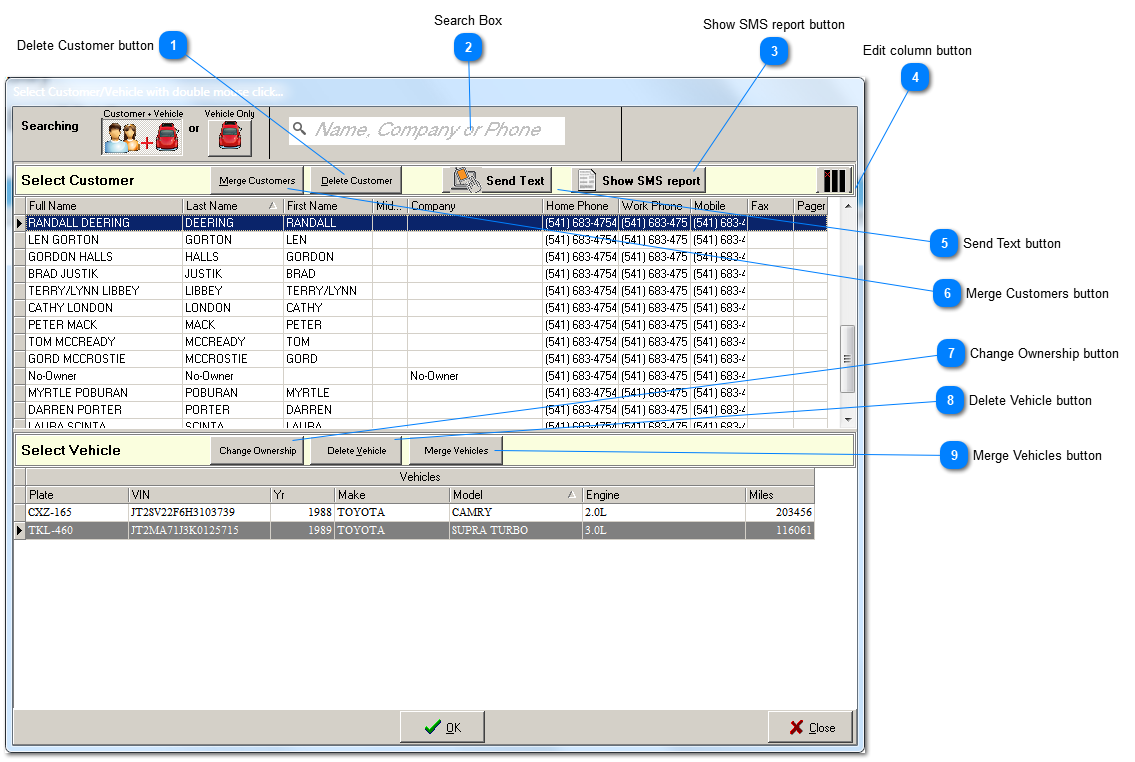
Task: Click the Edit column icon button
Action: (x=834, y=180)
